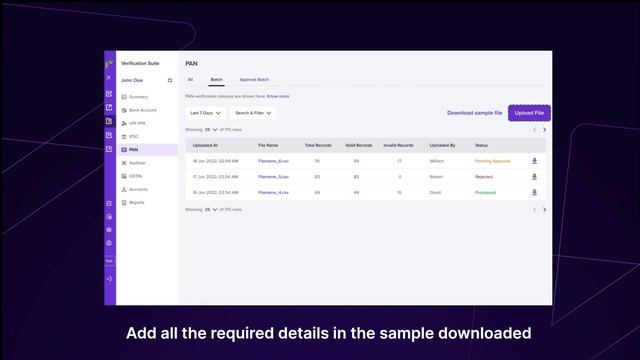Viewport: 640px width, 360px height.
Task: Click the John Doe account name
Action: coord(132,80)
